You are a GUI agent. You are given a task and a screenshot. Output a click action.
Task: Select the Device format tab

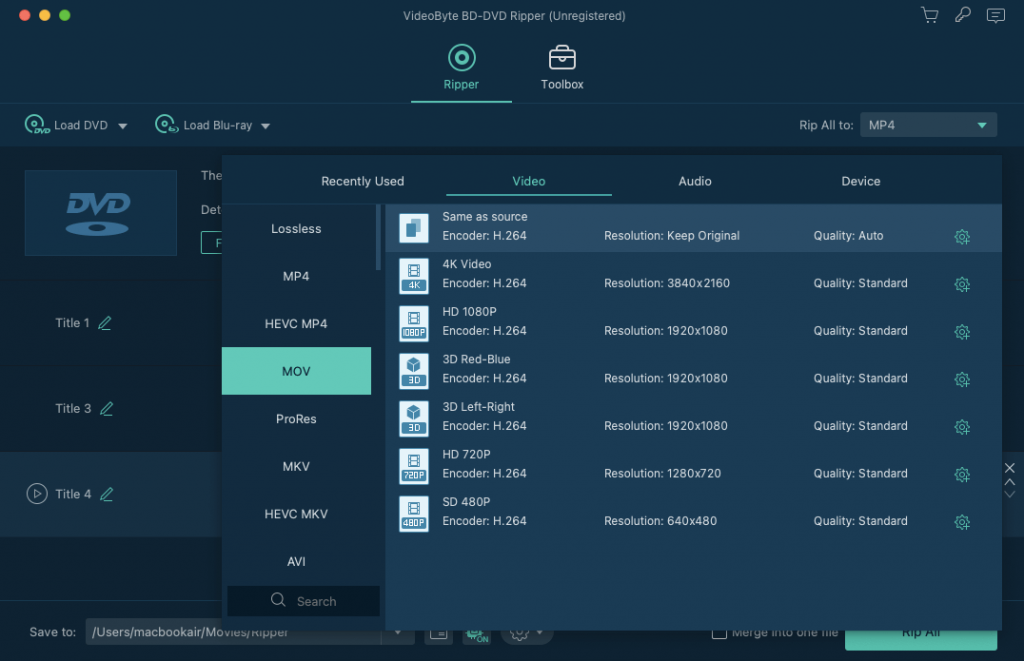(860, 181)
